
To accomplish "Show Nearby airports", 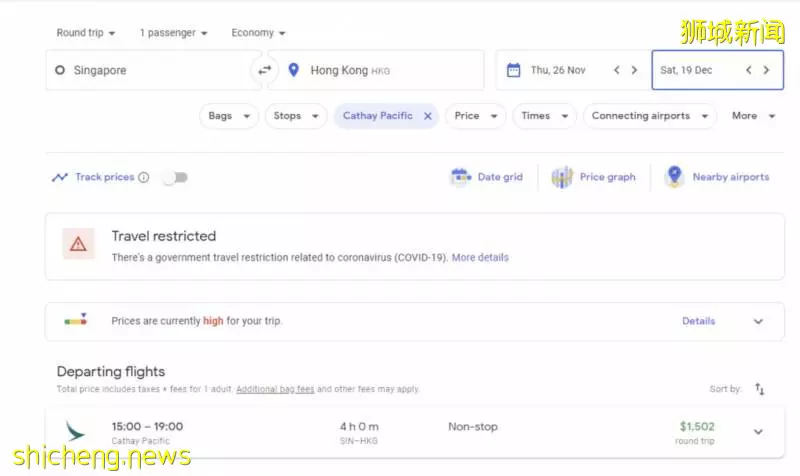I will tap(731, 177).
